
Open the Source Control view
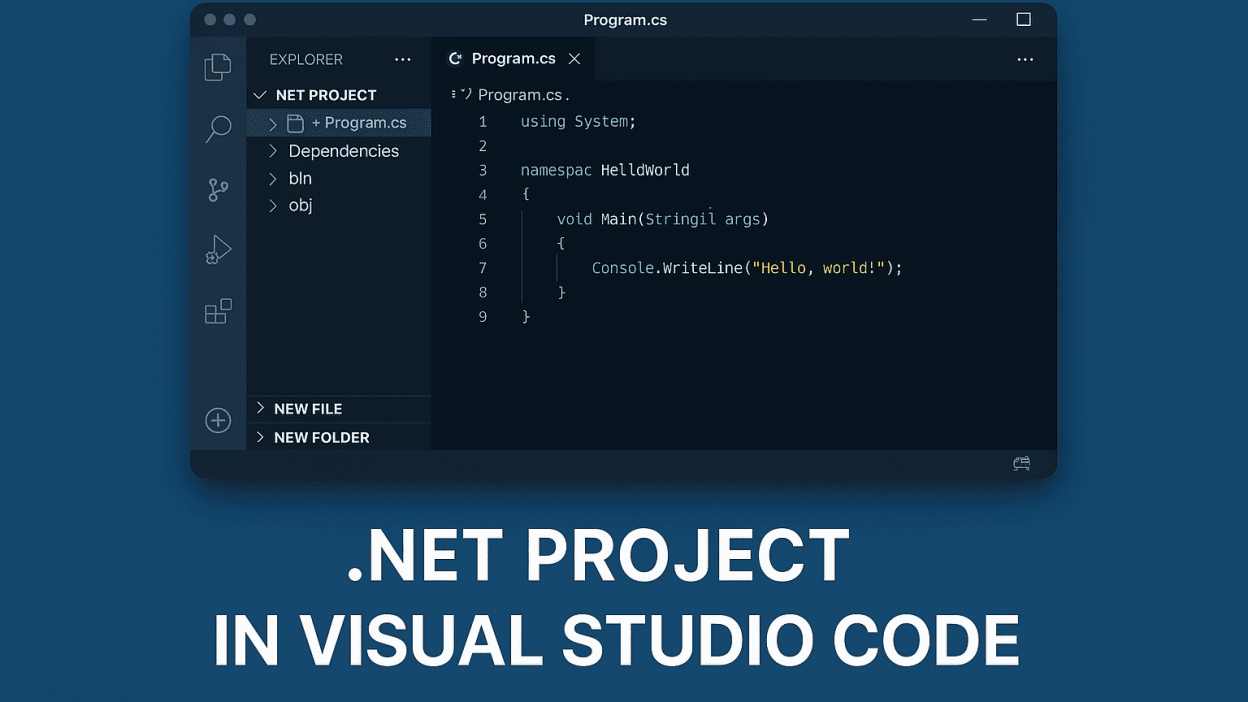pyautogui.click(x=218, y=189)
